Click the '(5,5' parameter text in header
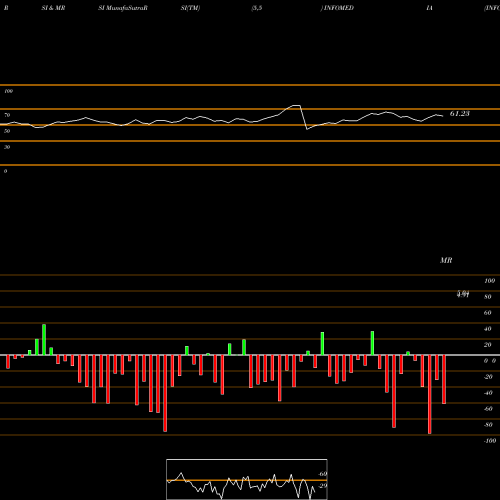This screenshot has width=500, height=500. 257,8
